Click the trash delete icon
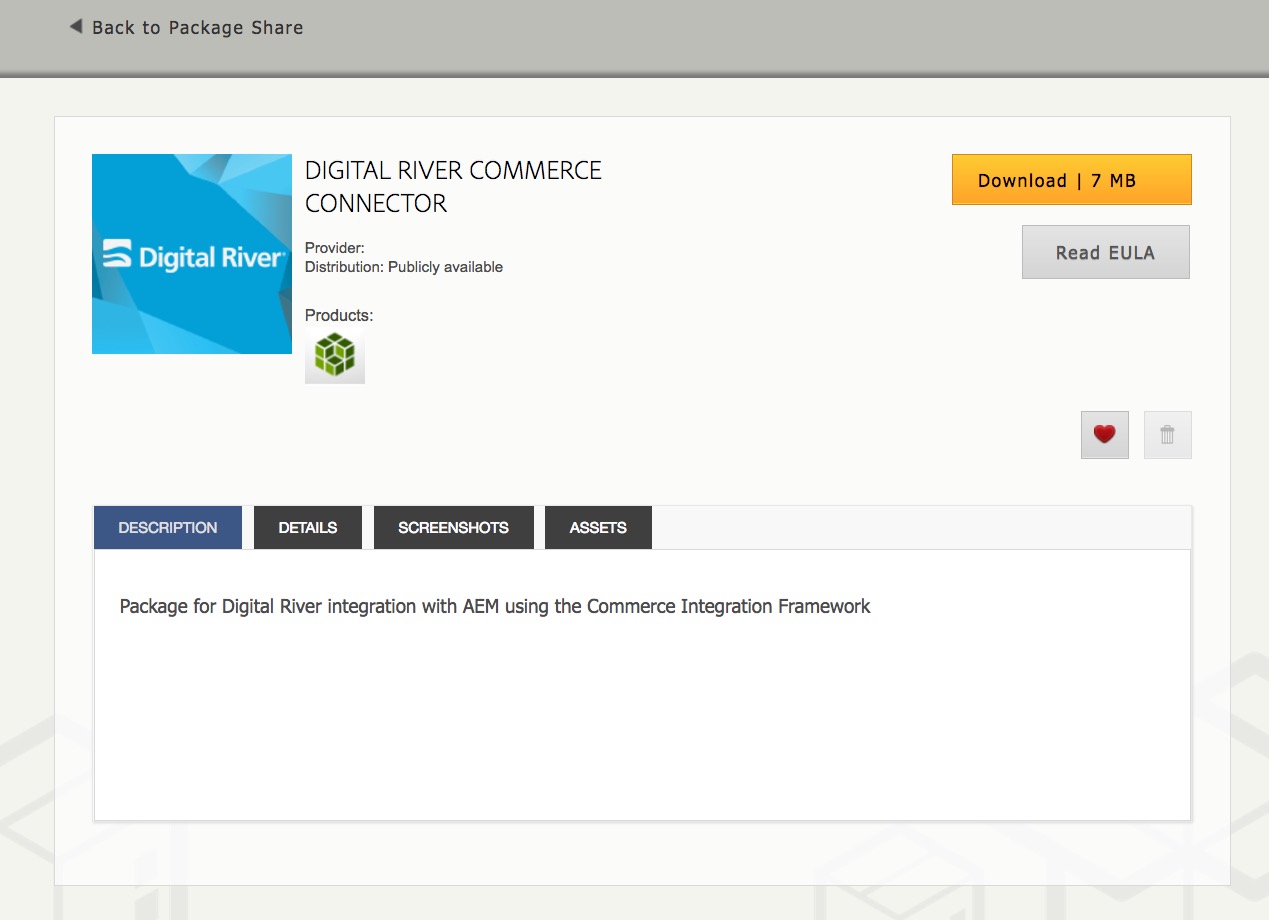Screen dimensions: 1269x920 pos(1167,435)
